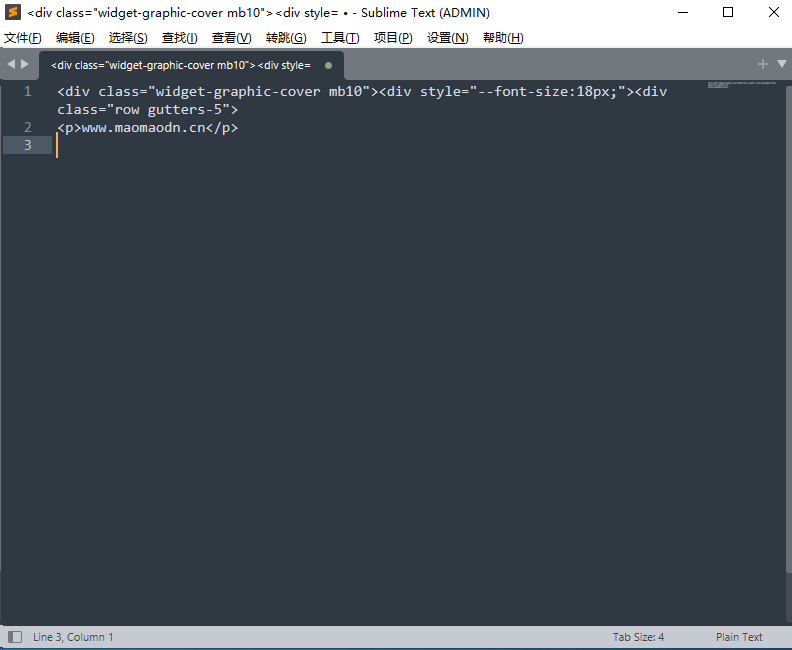Click the Sublime Text logo in title bar
The width and height of the screenshot is (792, 650).
tap(13, 13)
